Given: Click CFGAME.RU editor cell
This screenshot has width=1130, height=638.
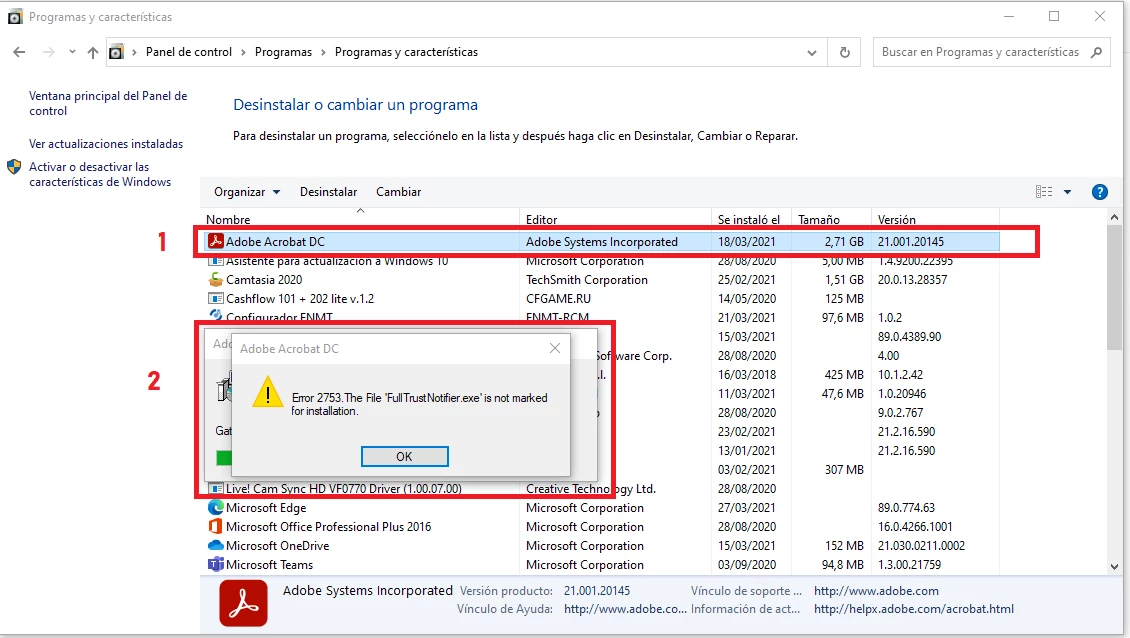Looking at the screenshot, I should [559, 298].
